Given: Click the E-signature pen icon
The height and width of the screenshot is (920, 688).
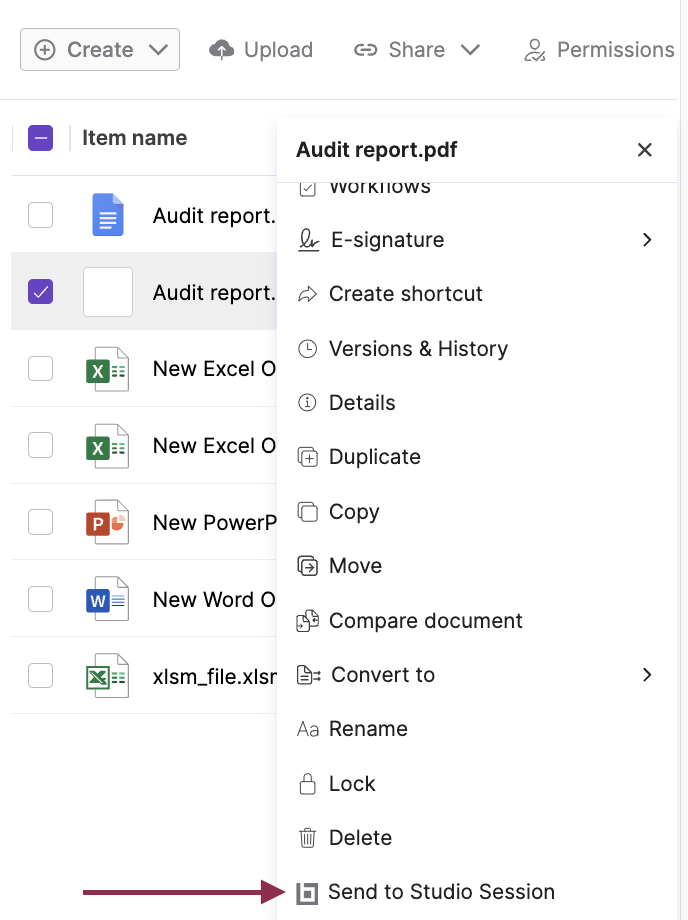Looking at the screenshot, I should coord(309,240).
